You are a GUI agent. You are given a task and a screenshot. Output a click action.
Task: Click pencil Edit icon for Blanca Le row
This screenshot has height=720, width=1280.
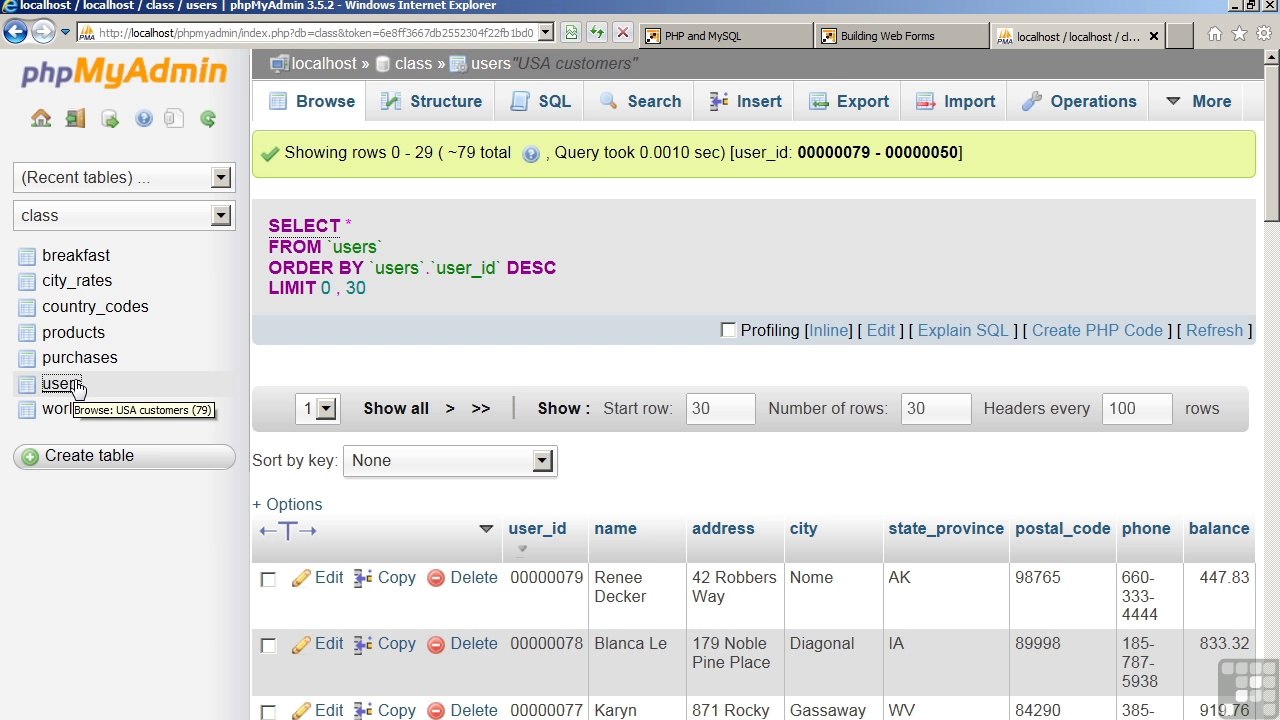coord(301,644)
